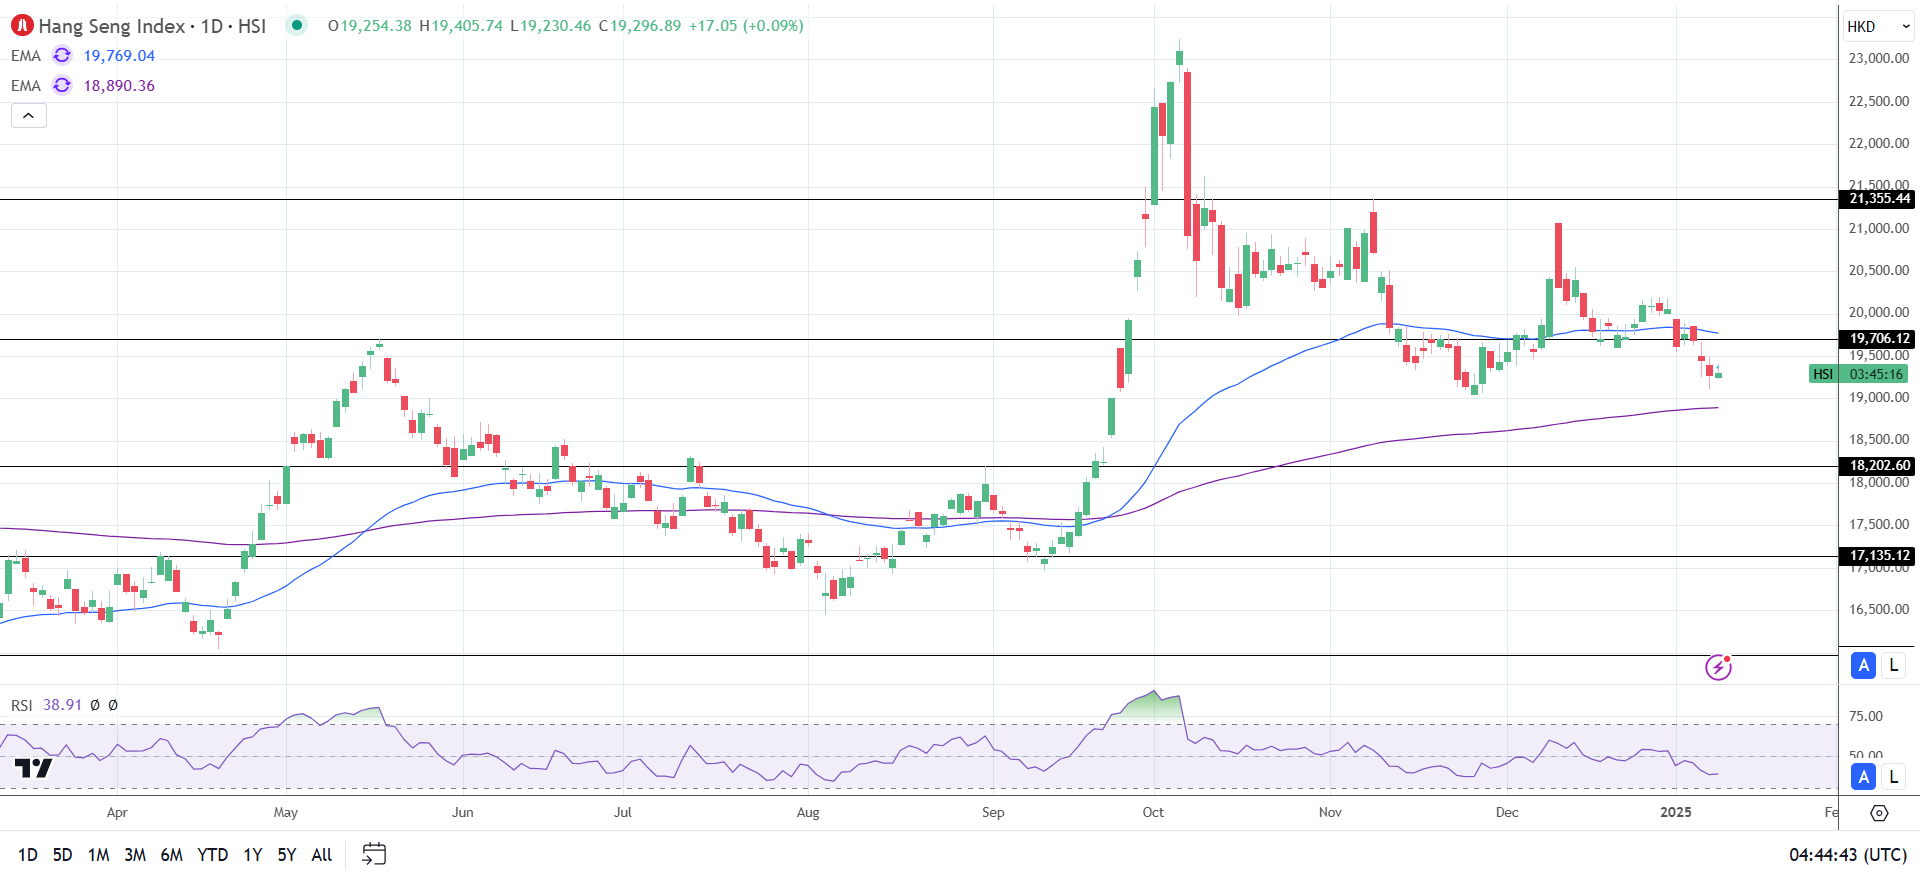The height and width of the screenshot is (875, 1920).
Task: Click the refresh icon beside the EMA 19,769.04 value
Action: 62,56
